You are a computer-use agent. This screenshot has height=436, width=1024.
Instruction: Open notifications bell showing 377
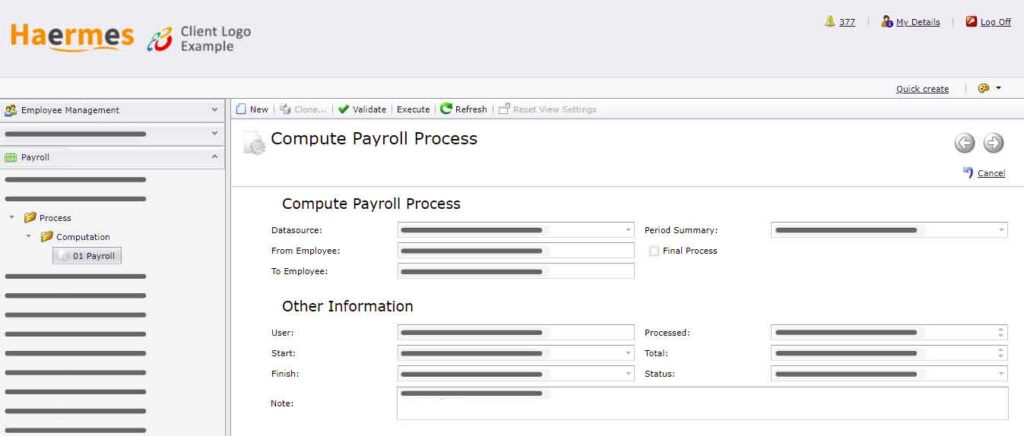click(x=830, y=22)
